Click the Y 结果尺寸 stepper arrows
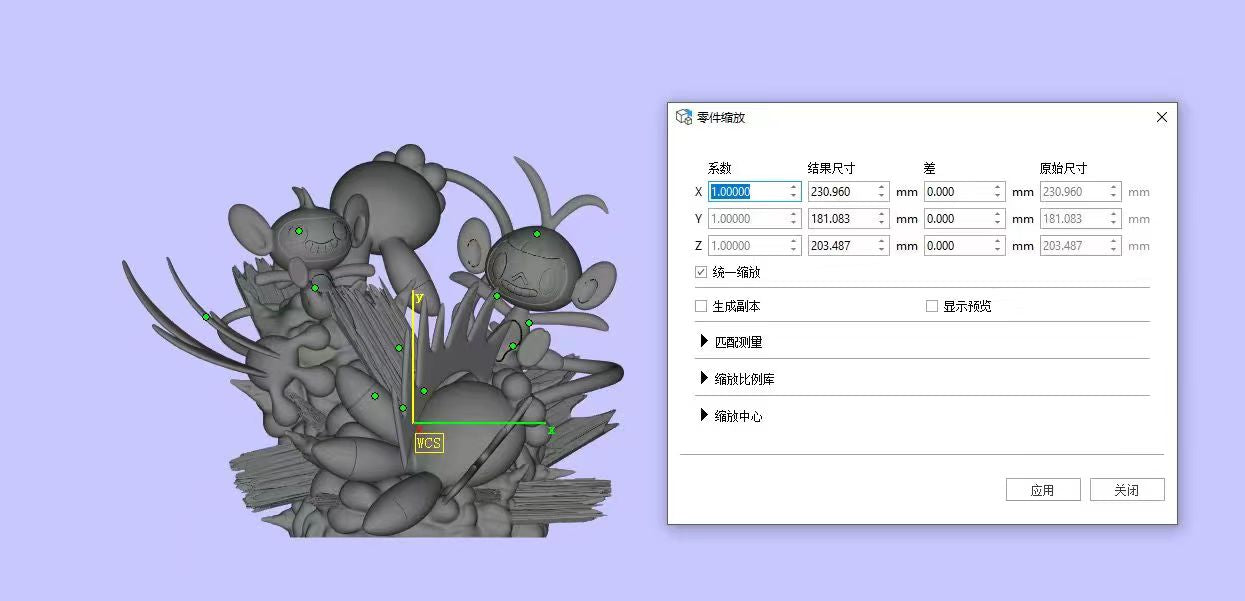 coord(882,218)
